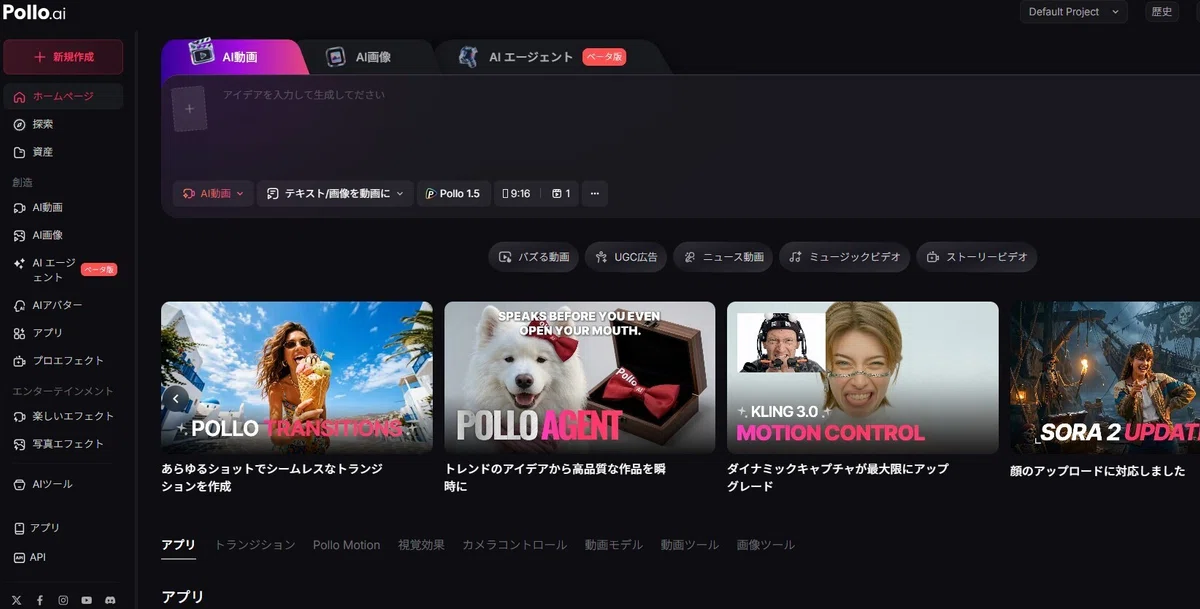
Task: Click the 新規作成 create button
Action: pyautogui.click(x=63, y=57)
